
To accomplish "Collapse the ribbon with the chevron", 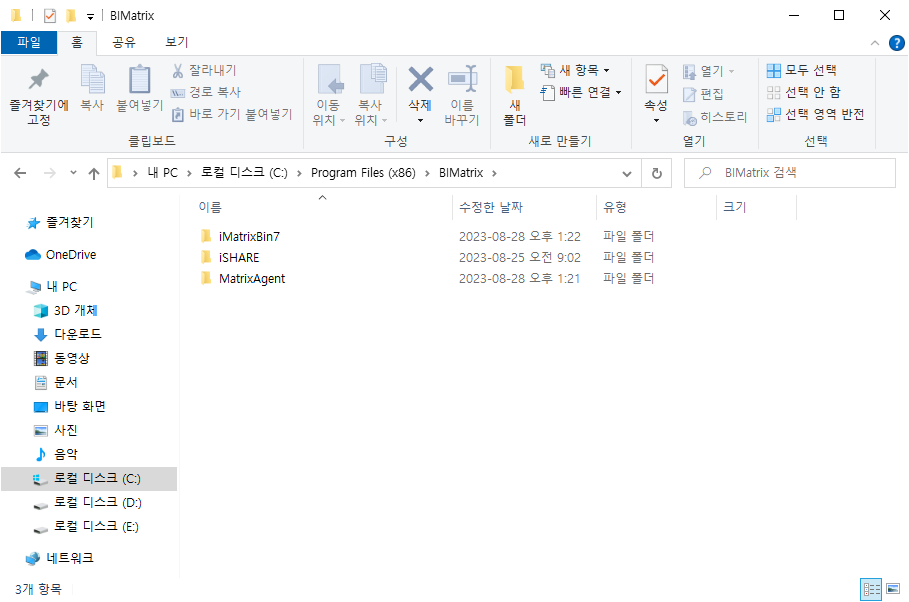I will [875, 43].
